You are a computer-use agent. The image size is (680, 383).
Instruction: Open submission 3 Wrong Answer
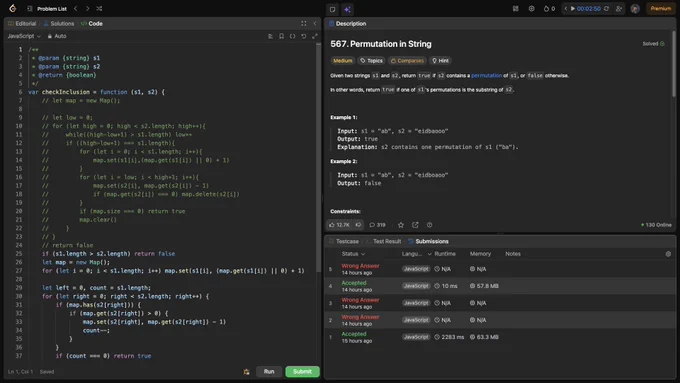(500, 303)
